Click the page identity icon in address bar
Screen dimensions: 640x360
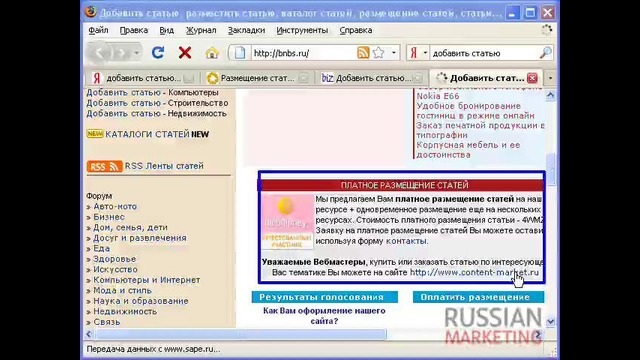coord(240,53)
